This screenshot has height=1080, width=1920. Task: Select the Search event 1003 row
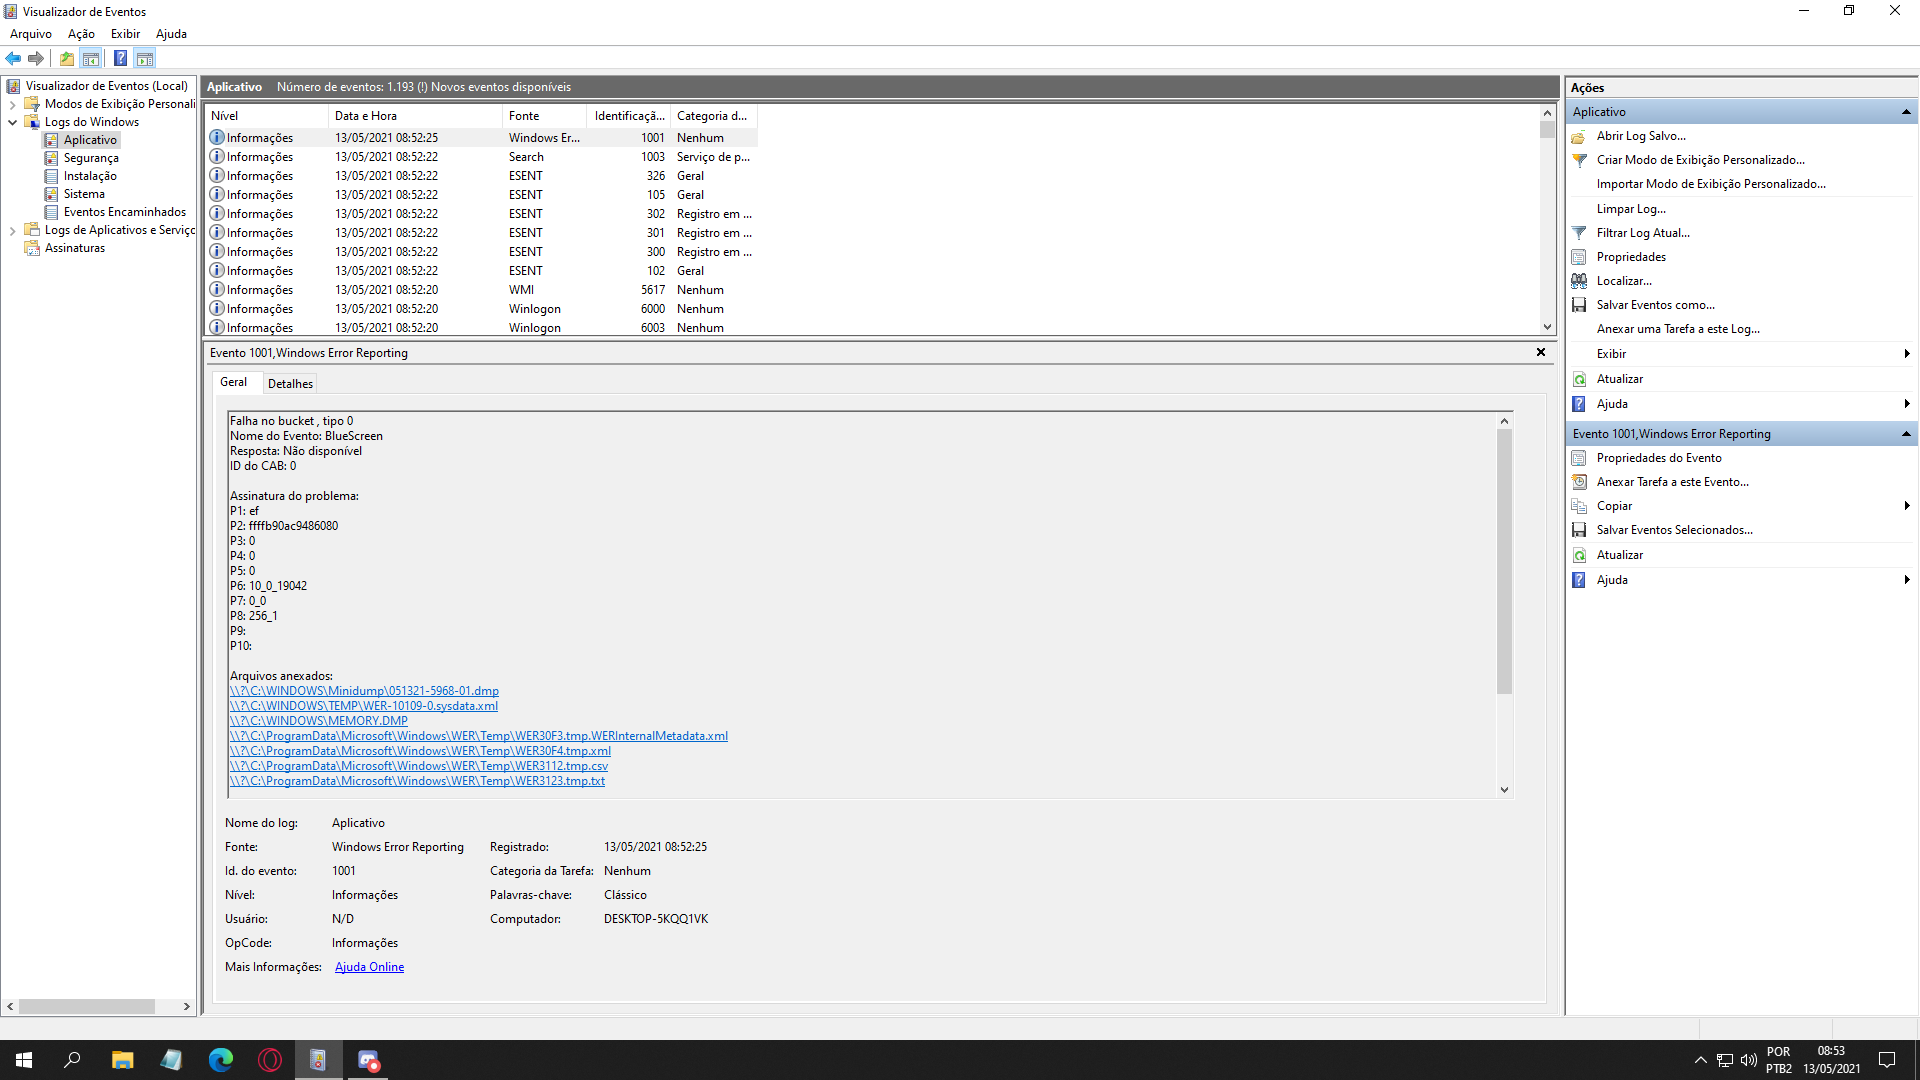[482, 157]
